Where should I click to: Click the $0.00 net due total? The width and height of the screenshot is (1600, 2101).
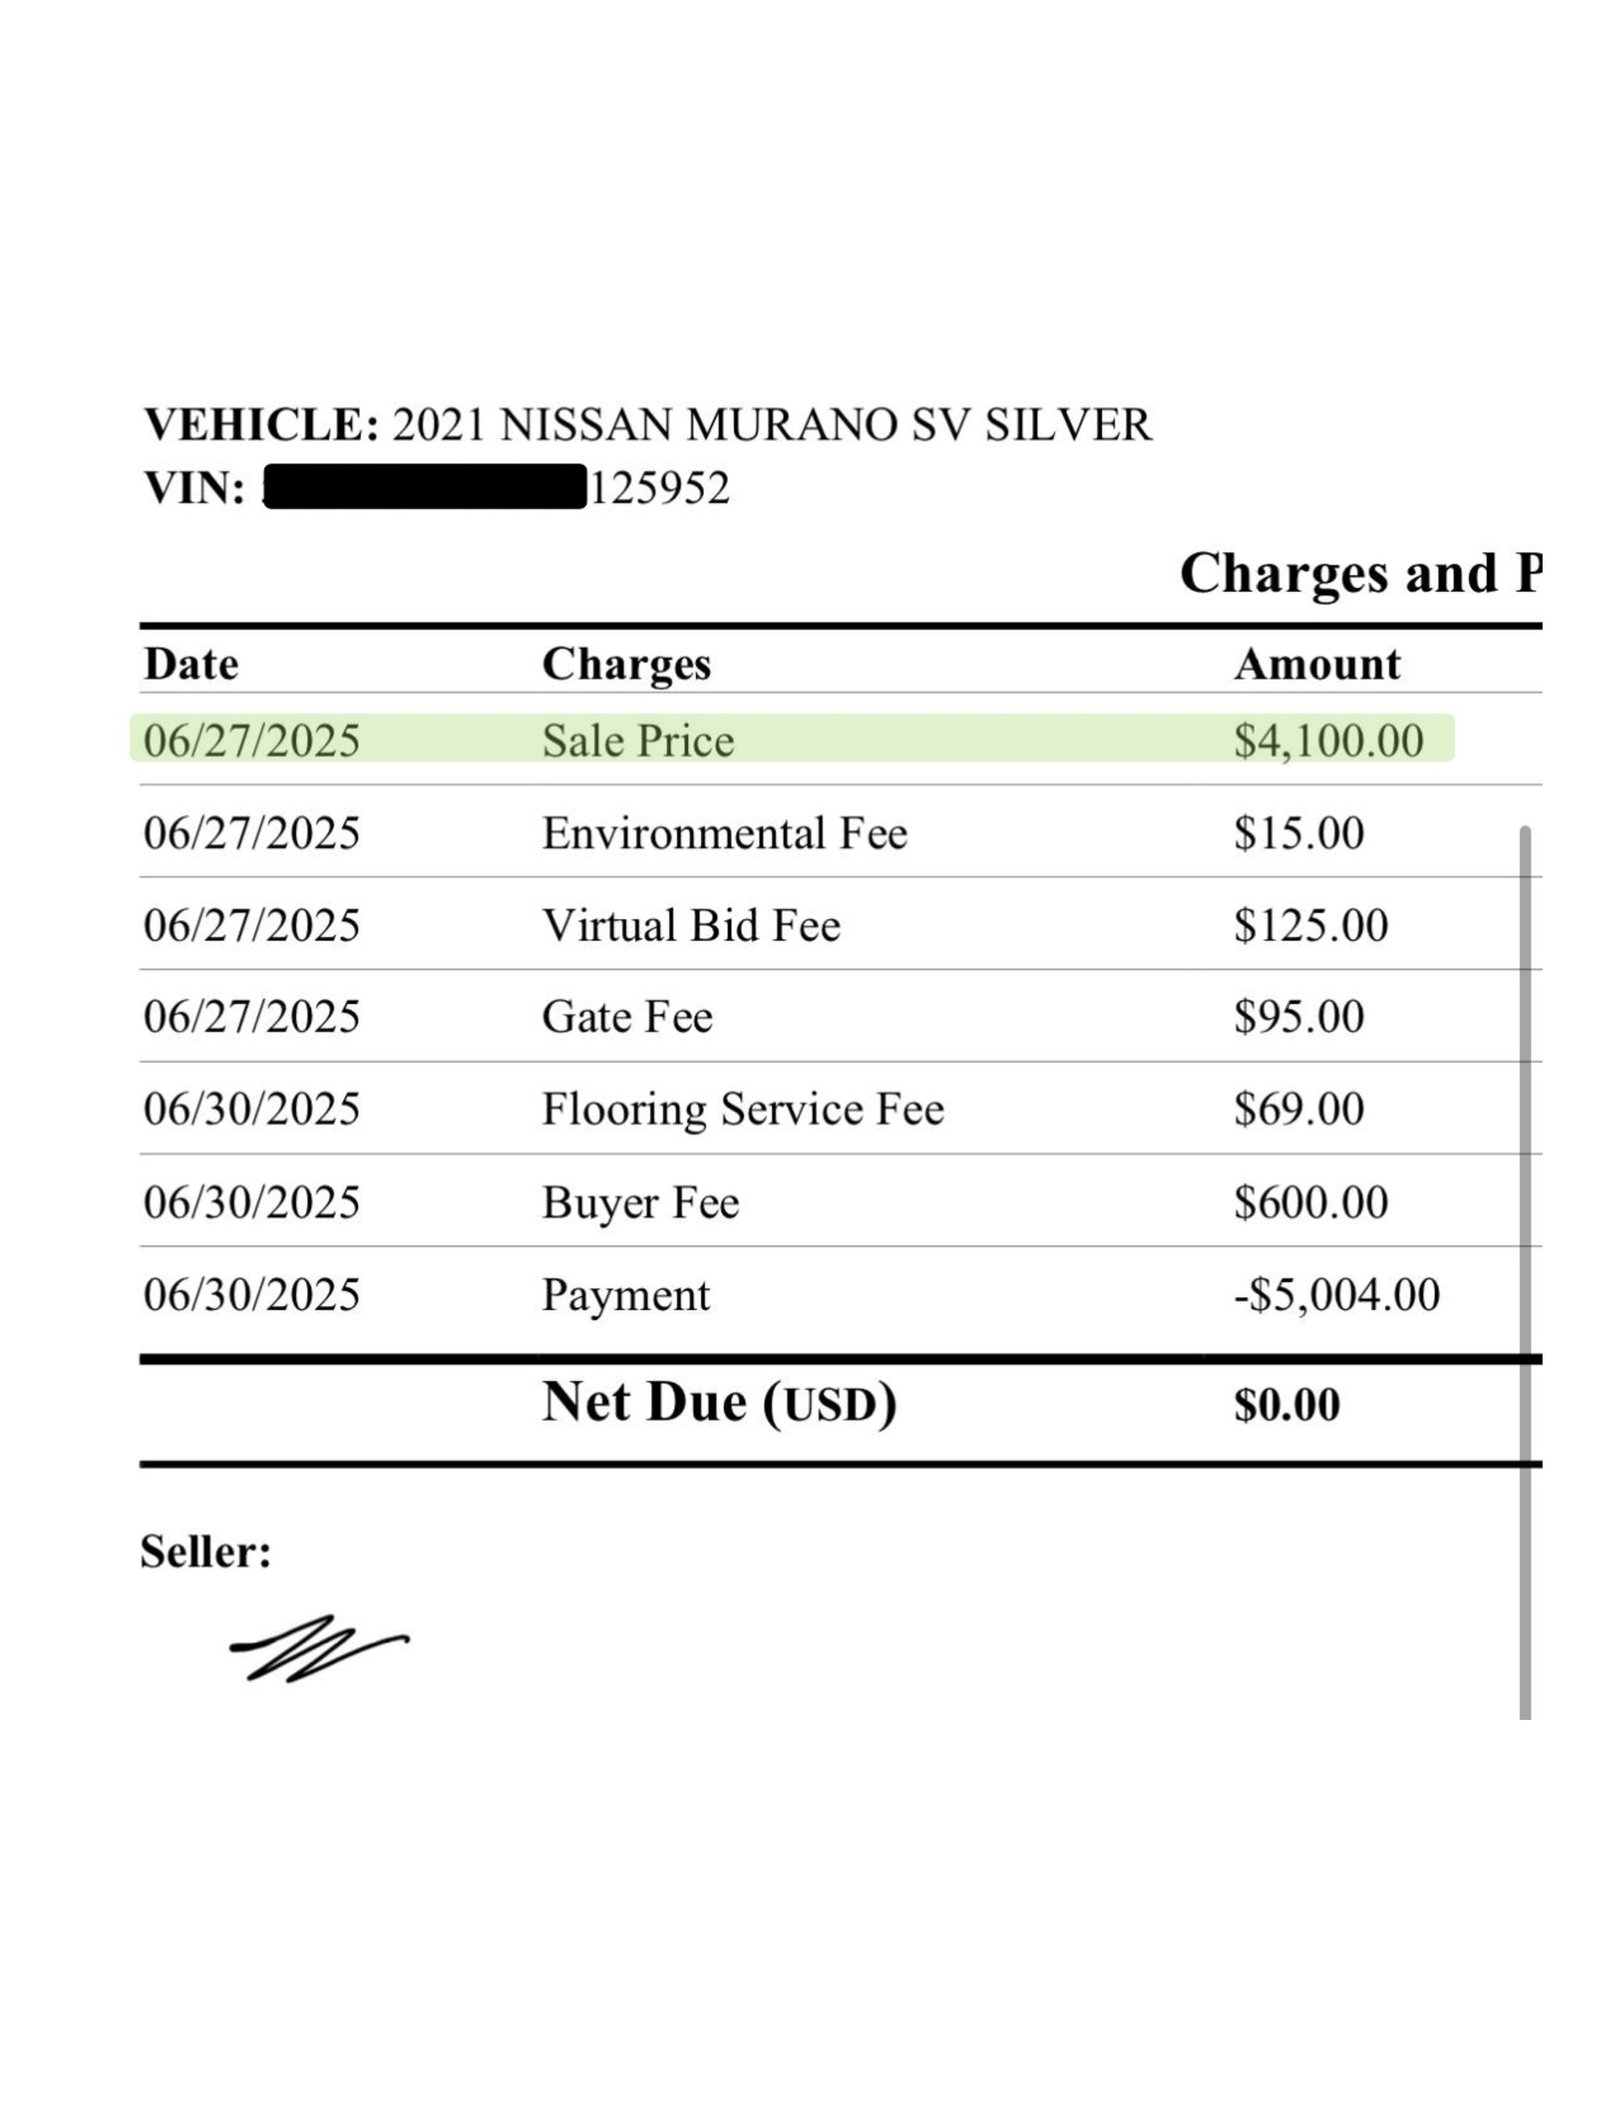(x=1286, y=1404)
